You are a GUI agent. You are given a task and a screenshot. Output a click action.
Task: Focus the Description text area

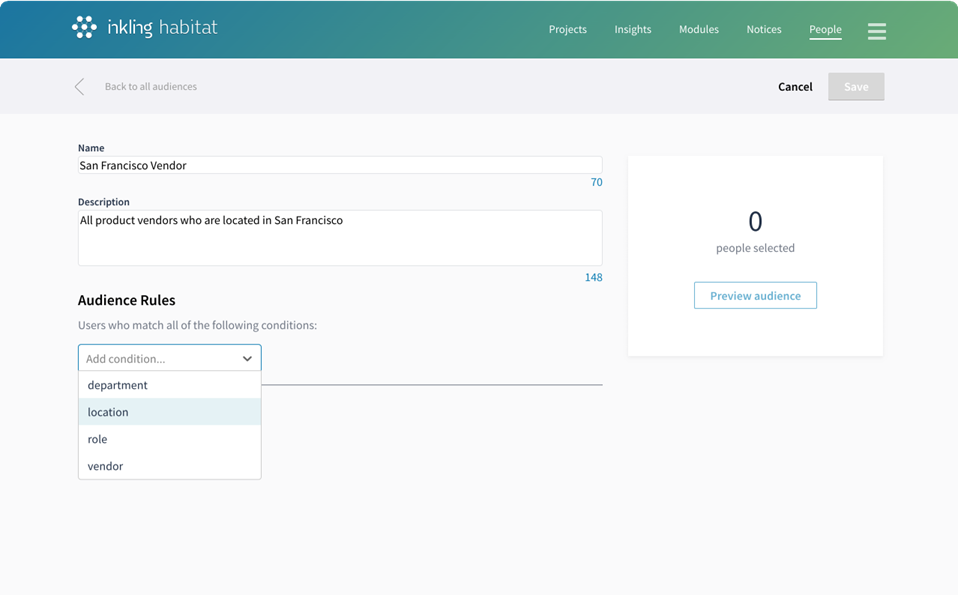[340, 238]
